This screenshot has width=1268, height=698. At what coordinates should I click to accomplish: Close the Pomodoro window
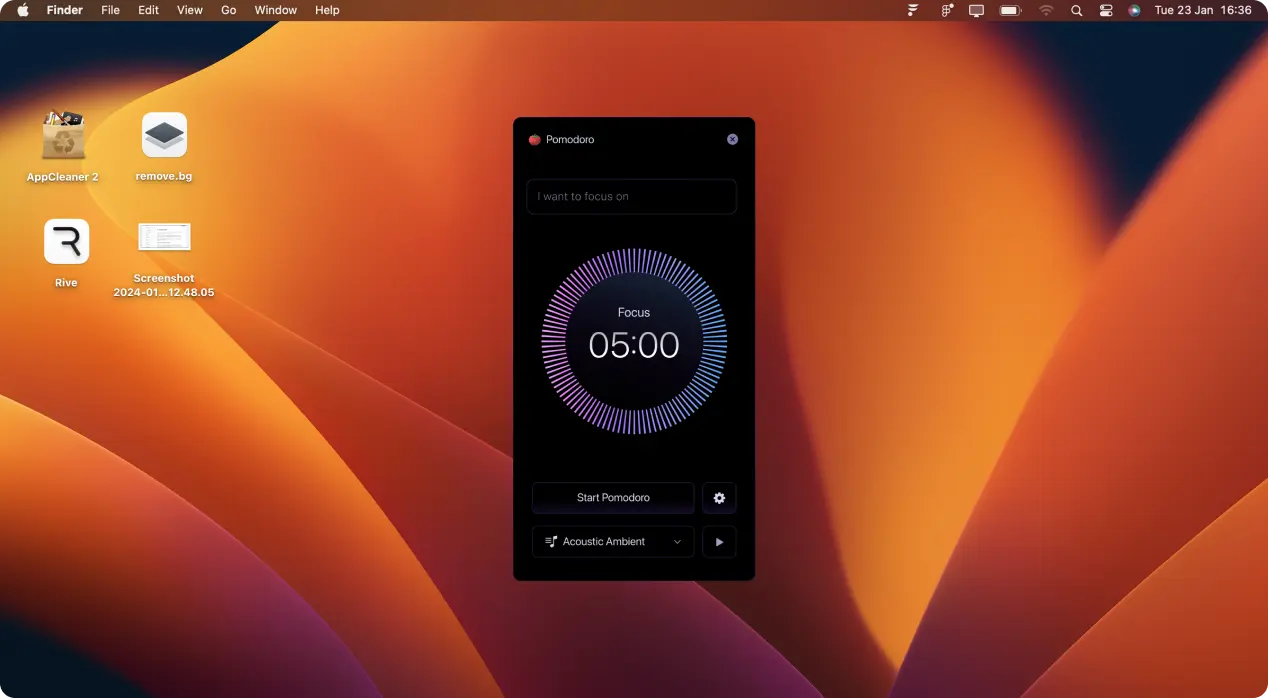[x=732, y=140]
